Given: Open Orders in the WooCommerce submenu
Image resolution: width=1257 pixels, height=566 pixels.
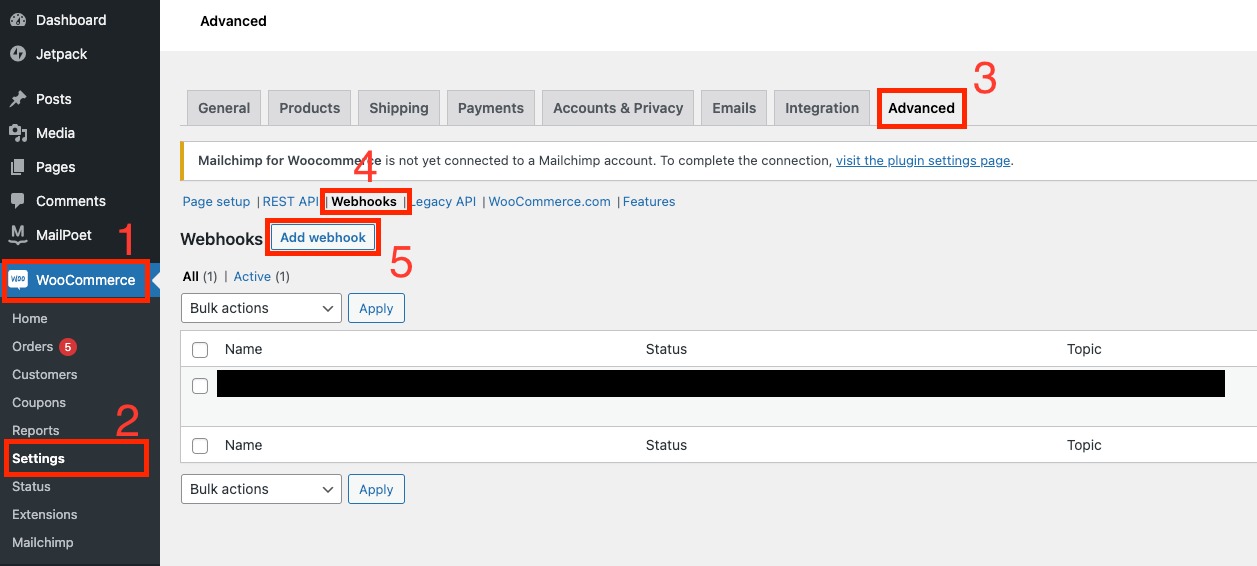Looking at the screenshot, I should coord(33,346).
